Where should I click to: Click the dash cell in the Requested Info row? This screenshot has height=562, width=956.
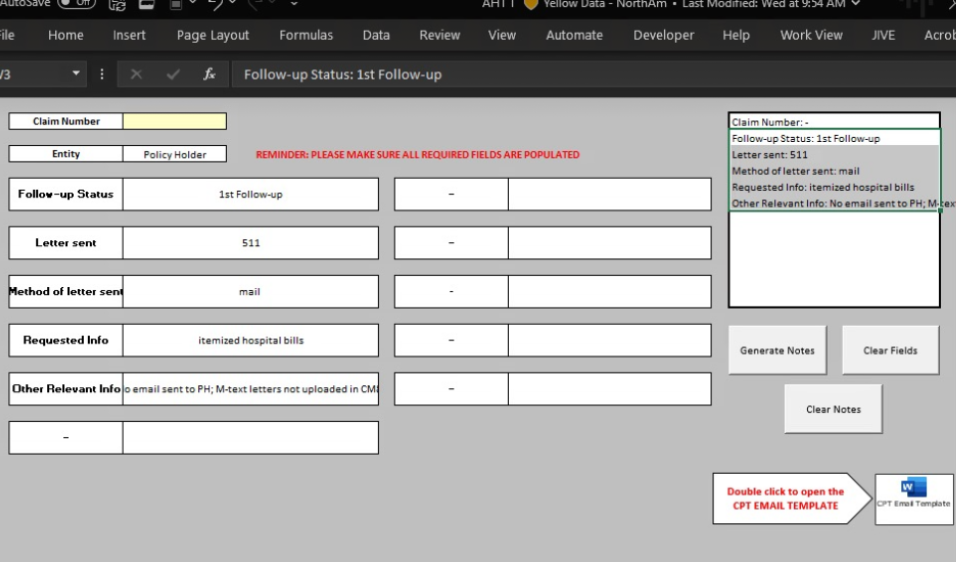(x=451, y=340)
